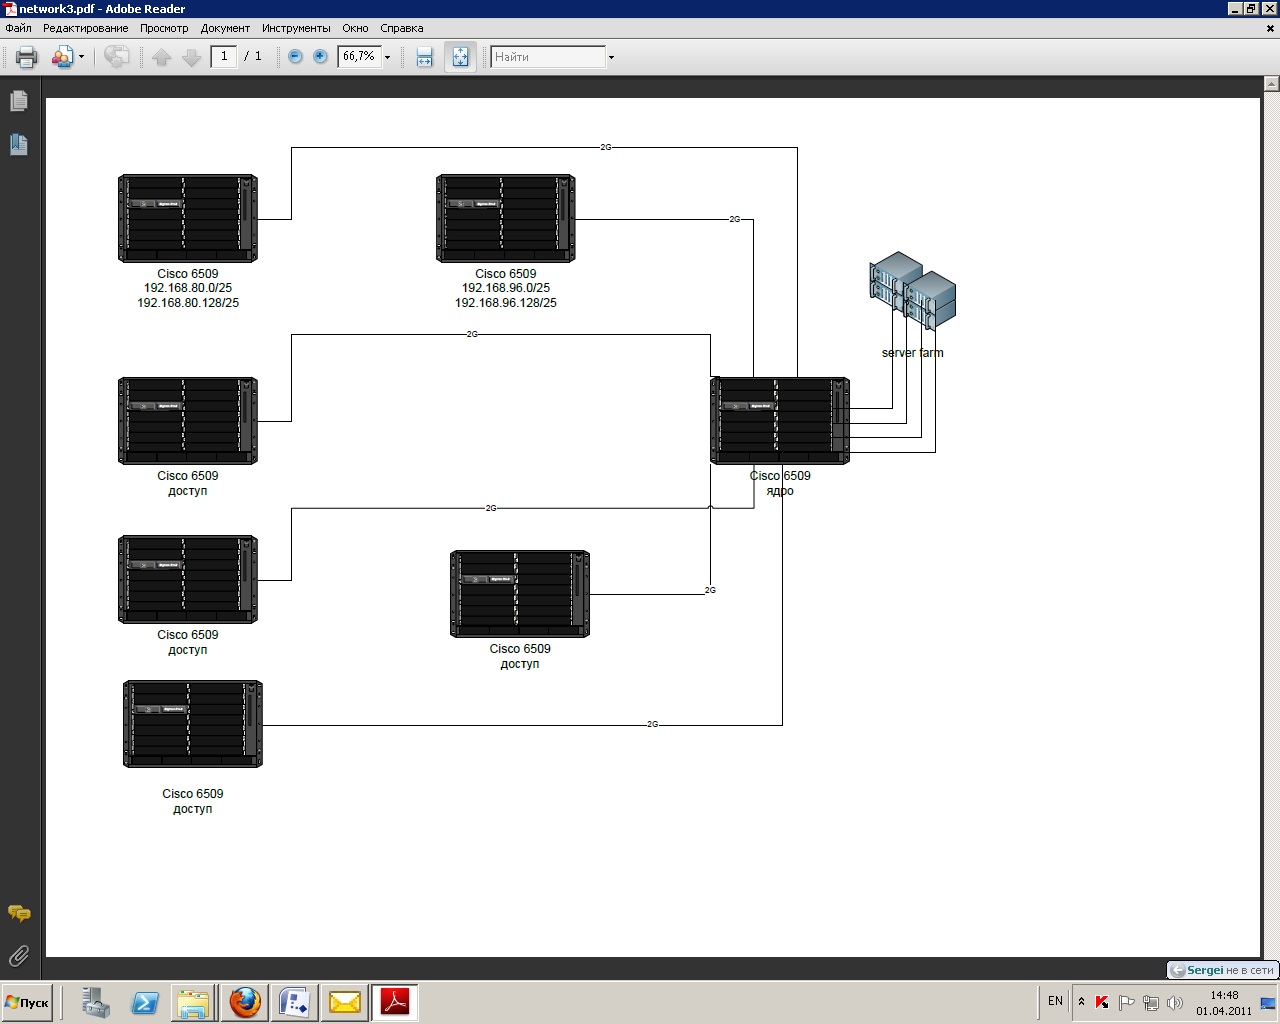Screen dimensions: 1280x1024
Task: Click the Найти search field
Action: 548,57
